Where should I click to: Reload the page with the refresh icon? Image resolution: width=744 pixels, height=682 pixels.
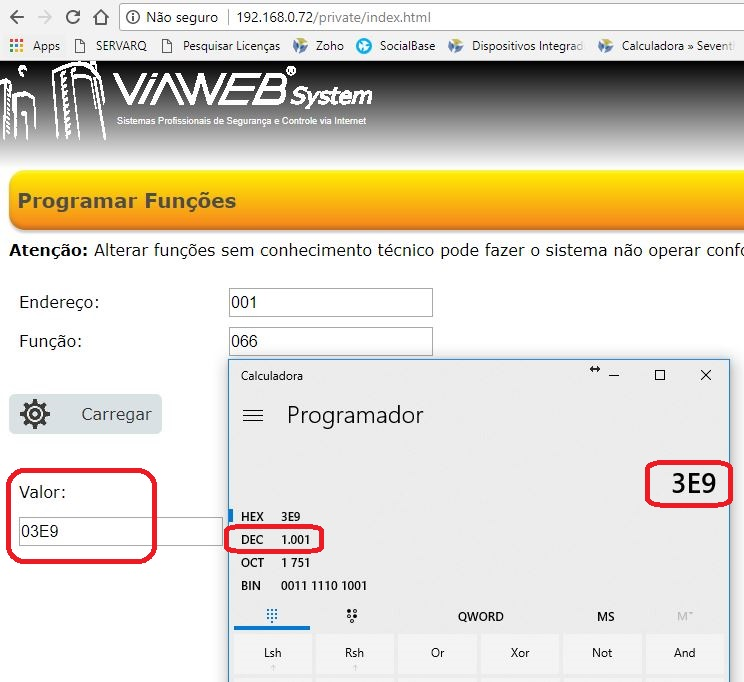coord(73,18)
